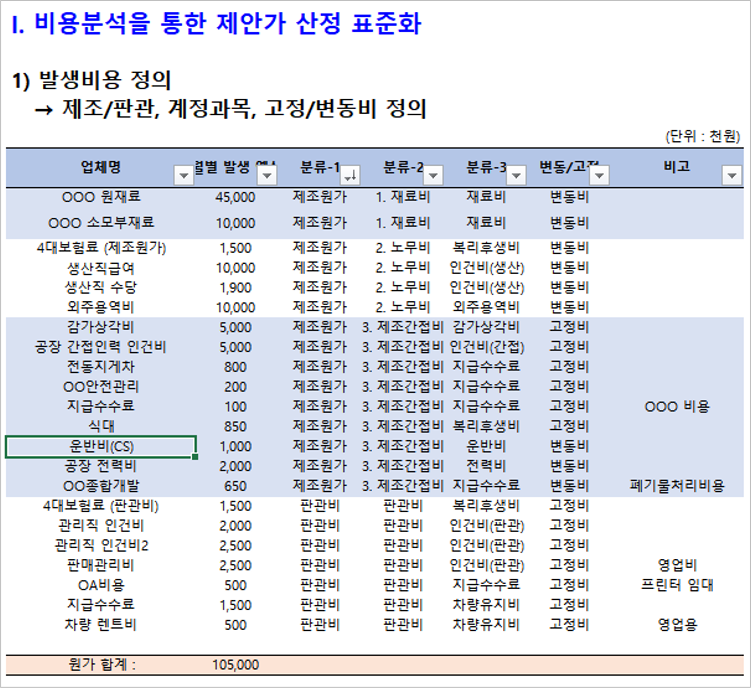This screenshot has width=751, height=688.
Task: Select the amount cell 850
Action: 235,426
